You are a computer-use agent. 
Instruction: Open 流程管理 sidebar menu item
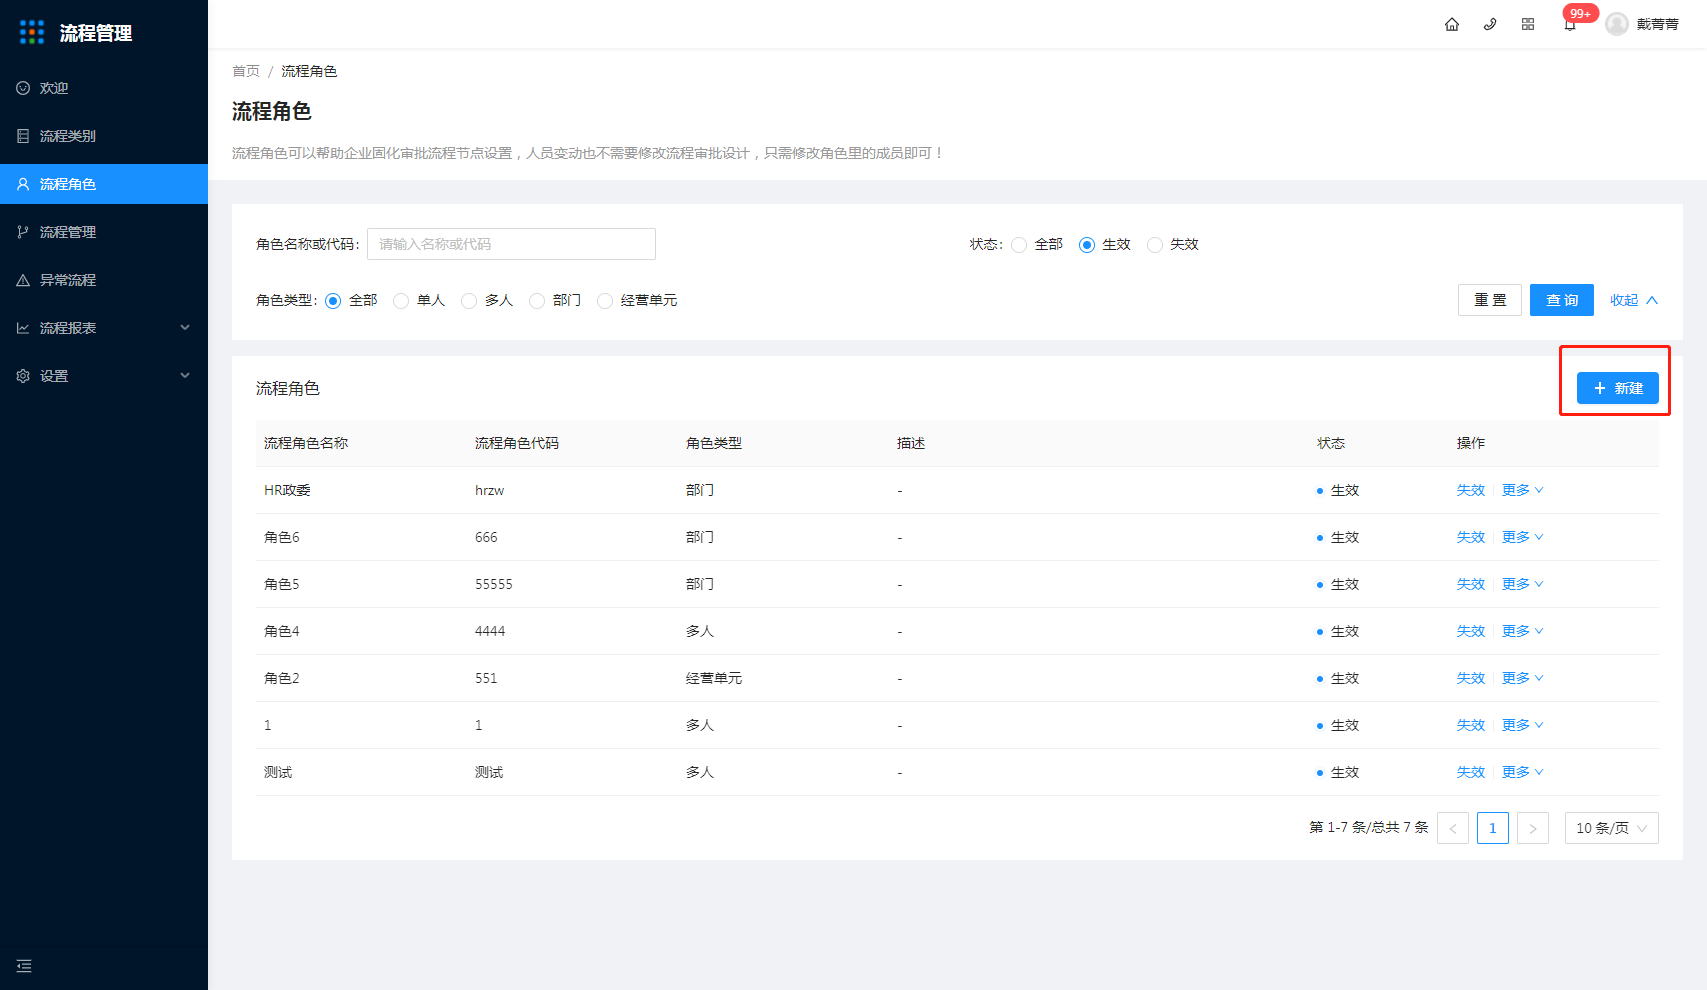coord(104,232)
